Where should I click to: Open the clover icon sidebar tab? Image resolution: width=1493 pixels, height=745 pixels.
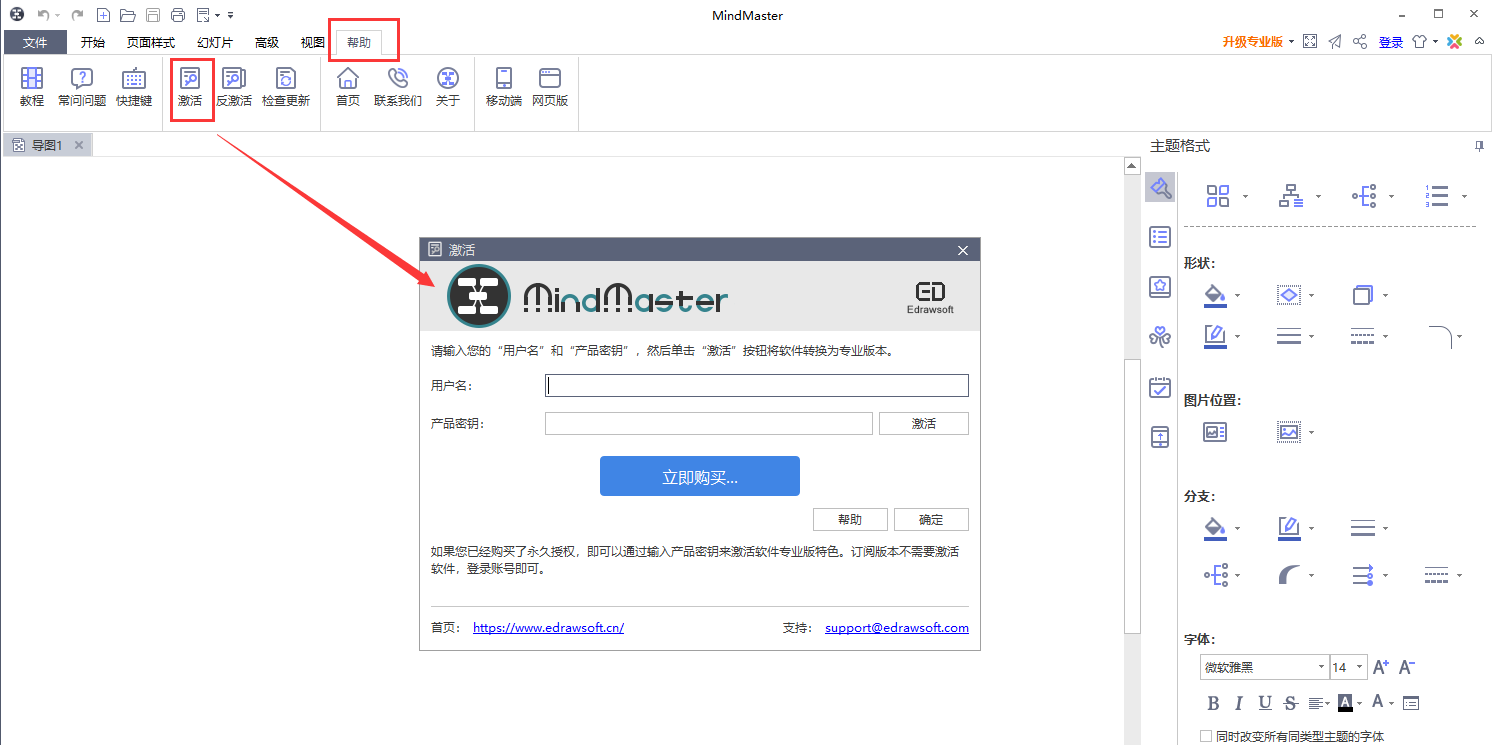[x=1160, y=337]
